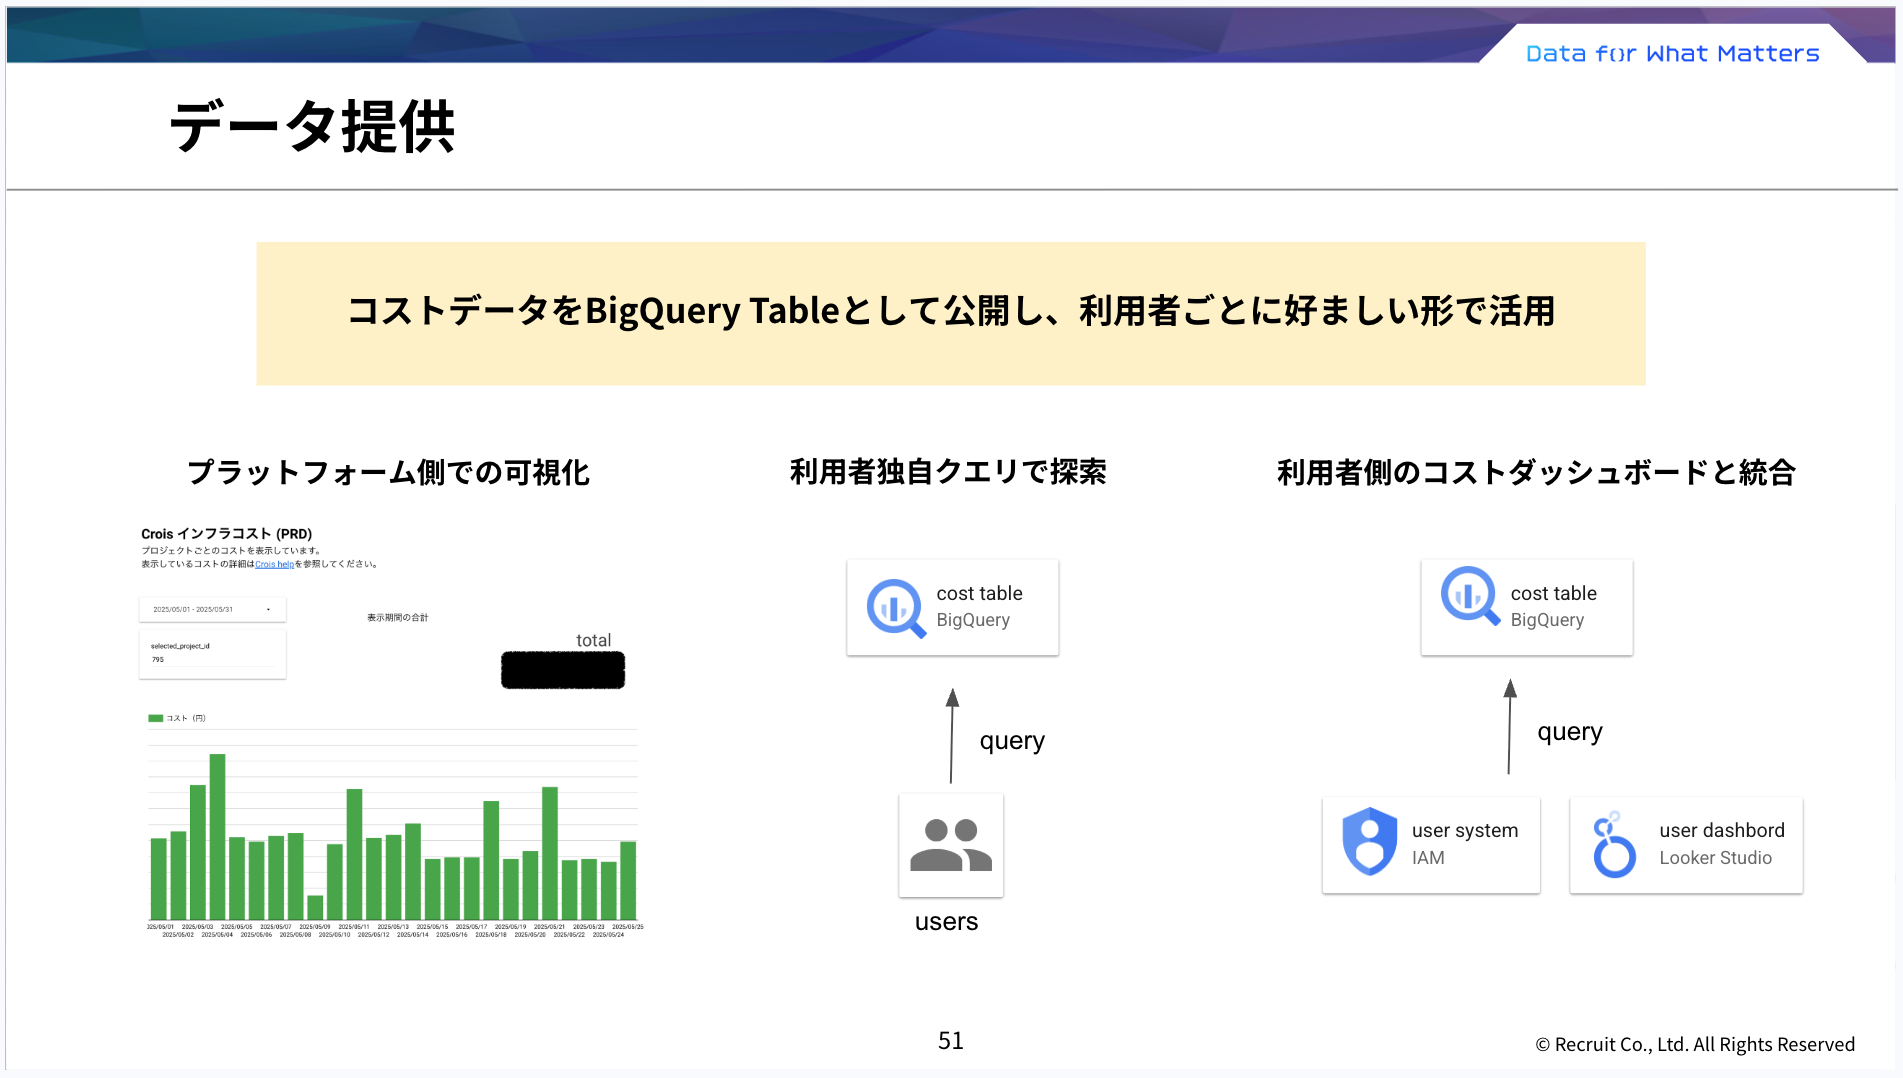The image size is (1903, 1078).
Task: Select the Looker Studio icon in the user dashbord card
Action: pyautogui.click(x=1613, y=845)
